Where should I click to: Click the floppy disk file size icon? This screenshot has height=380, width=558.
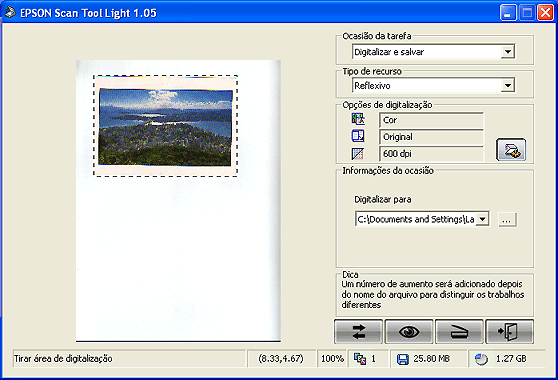pos(402,359)
